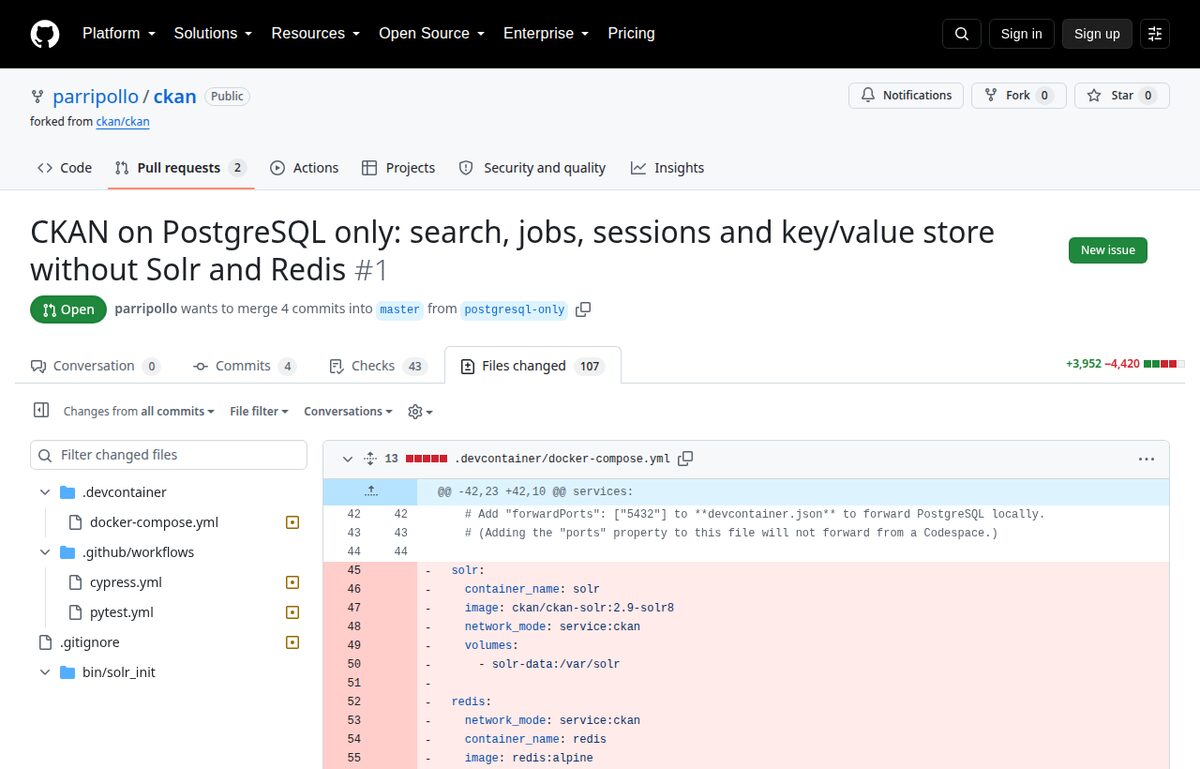Image resolution: width=1200 pixels, height=769 pixels.
Task: Toggle the file tree sidebar icon
Action: click(41, 410)
